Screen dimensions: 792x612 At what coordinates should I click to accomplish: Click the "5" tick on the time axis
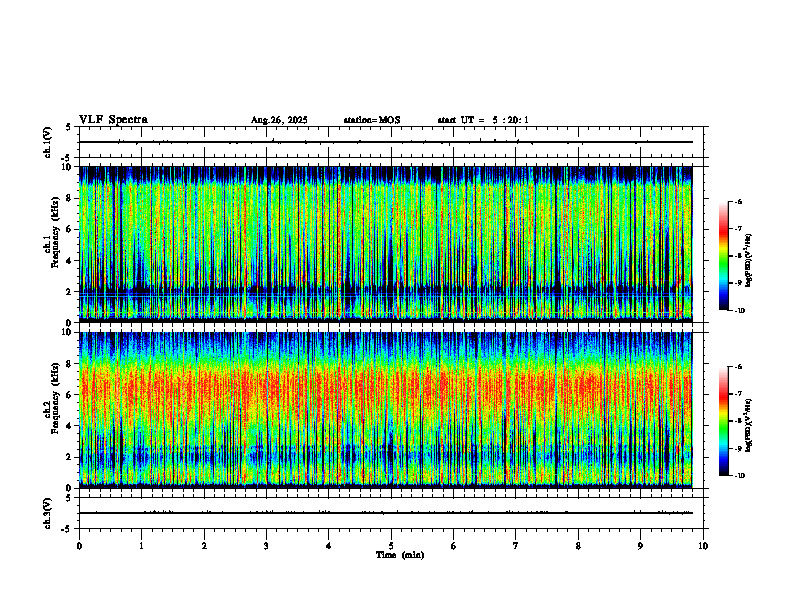coord(391,545)
